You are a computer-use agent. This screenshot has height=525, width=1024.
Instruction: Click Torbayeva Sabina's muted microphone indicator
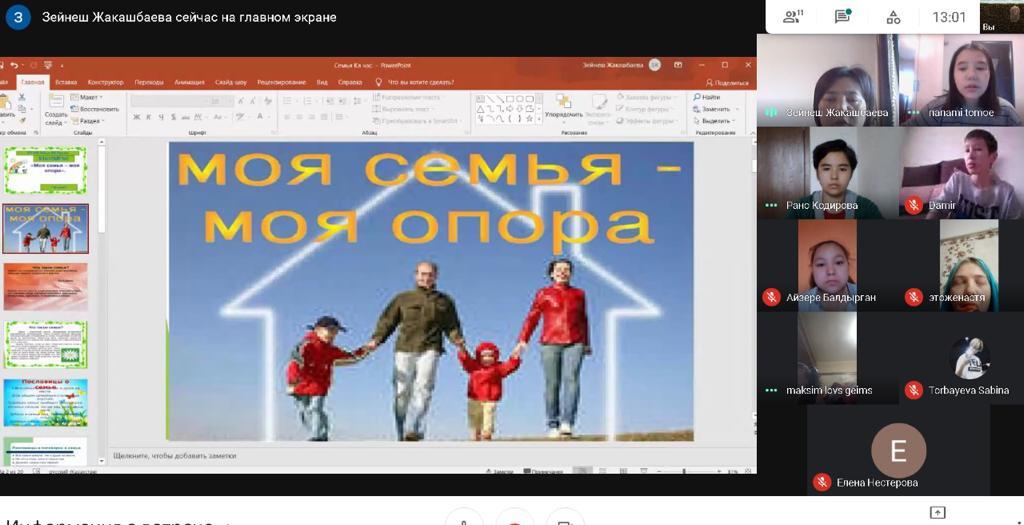pyautogui.click(x=913, y=390)
